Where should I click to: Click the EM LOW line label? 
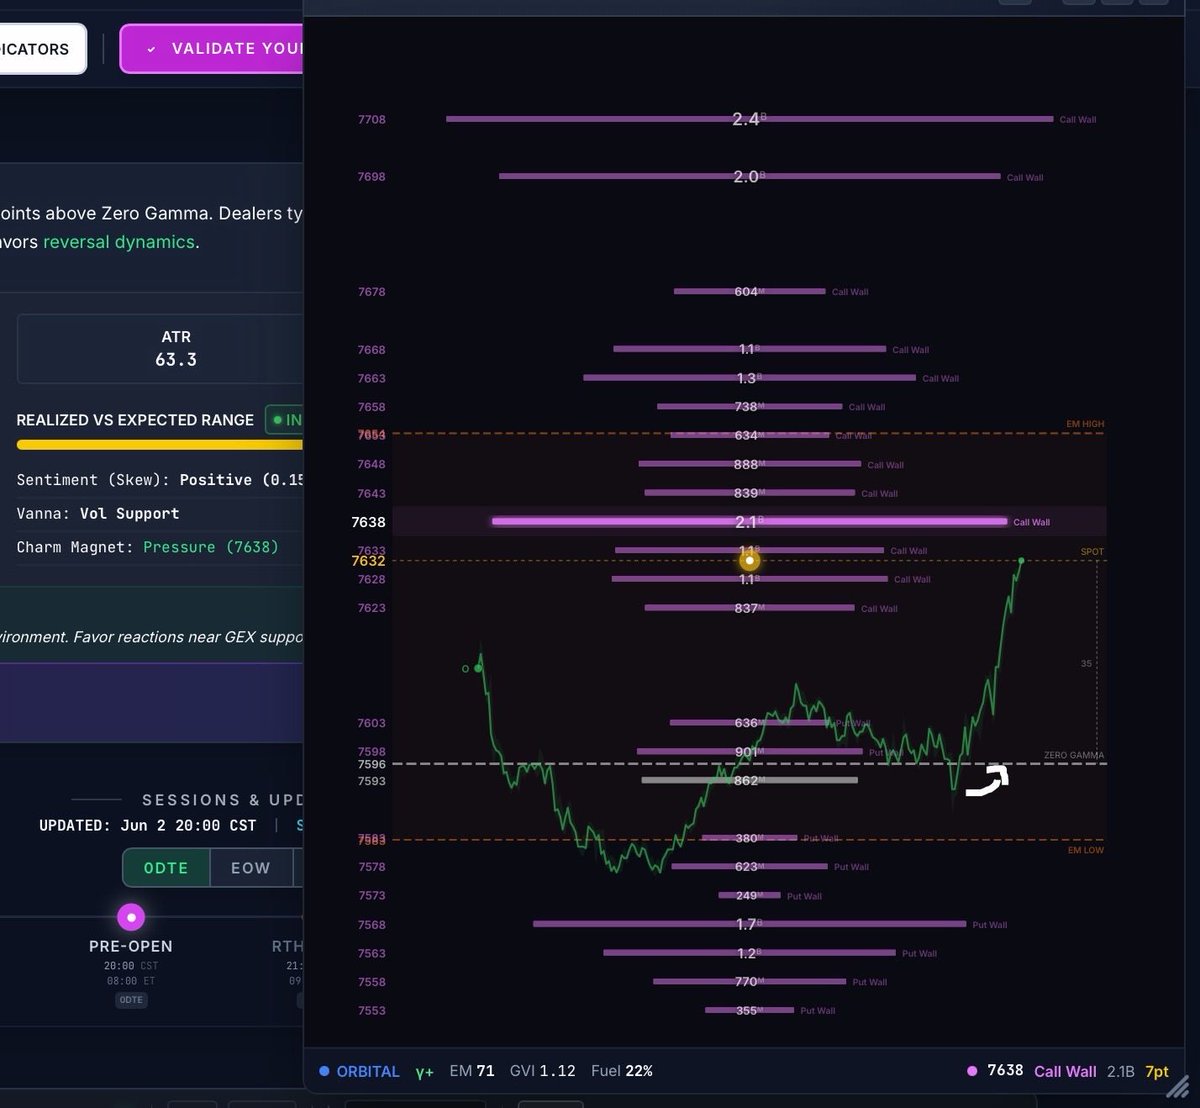tap(1086, 850)
